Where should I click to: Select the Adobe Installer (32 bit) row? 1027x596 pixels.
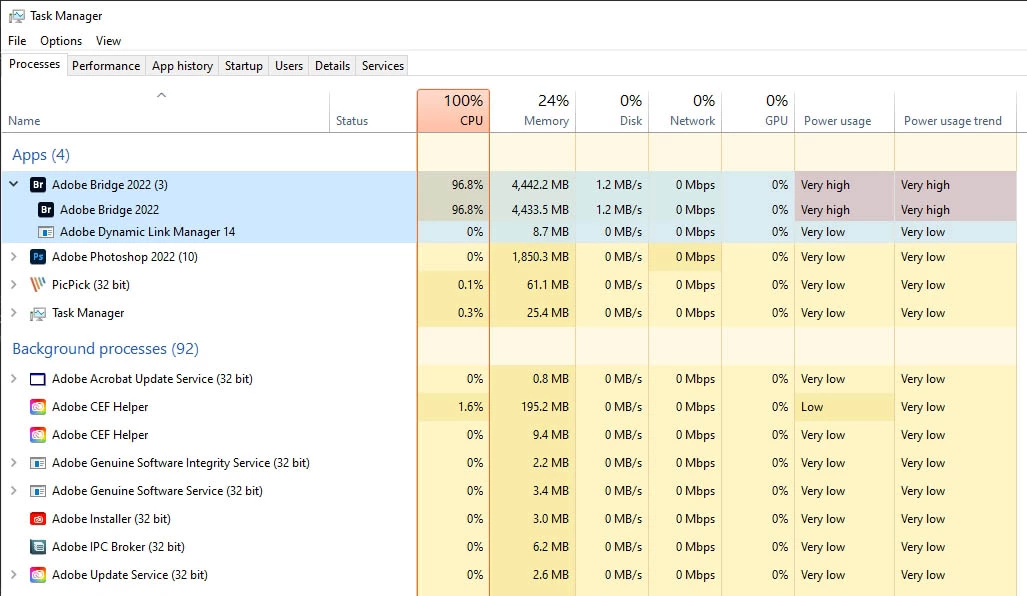tap(509, 519)
